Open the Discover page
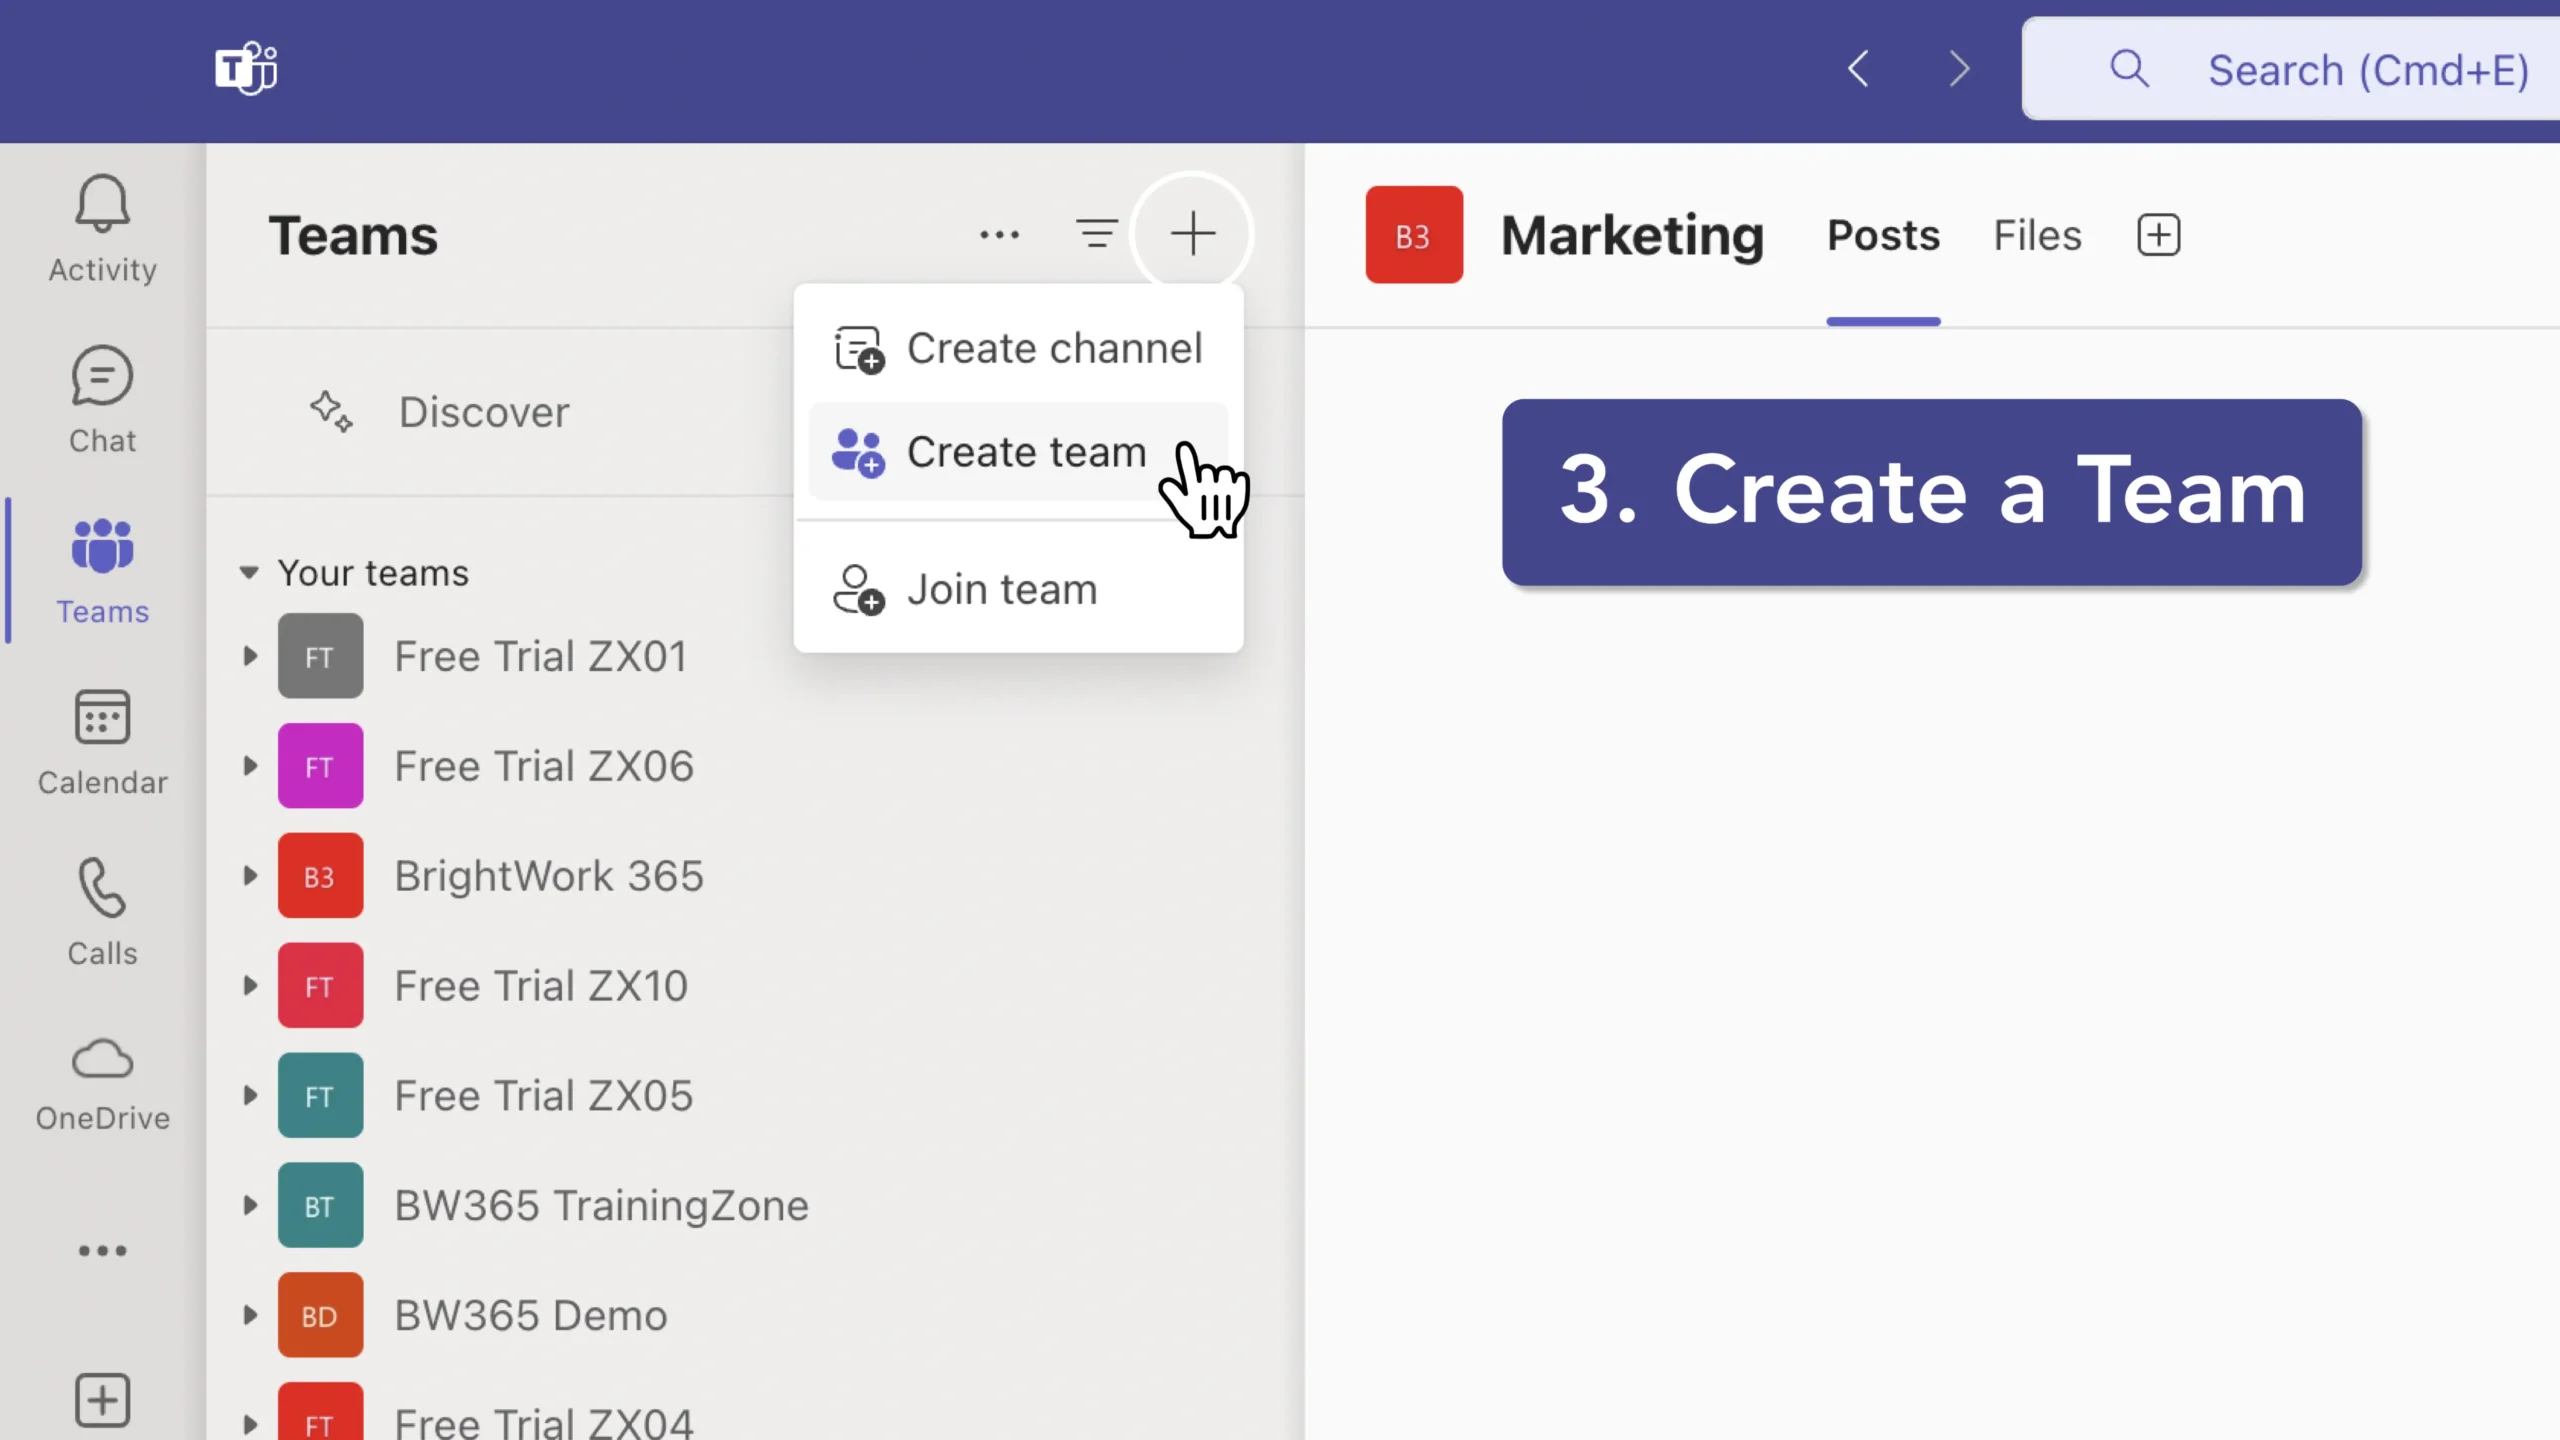 click(484, 411)
